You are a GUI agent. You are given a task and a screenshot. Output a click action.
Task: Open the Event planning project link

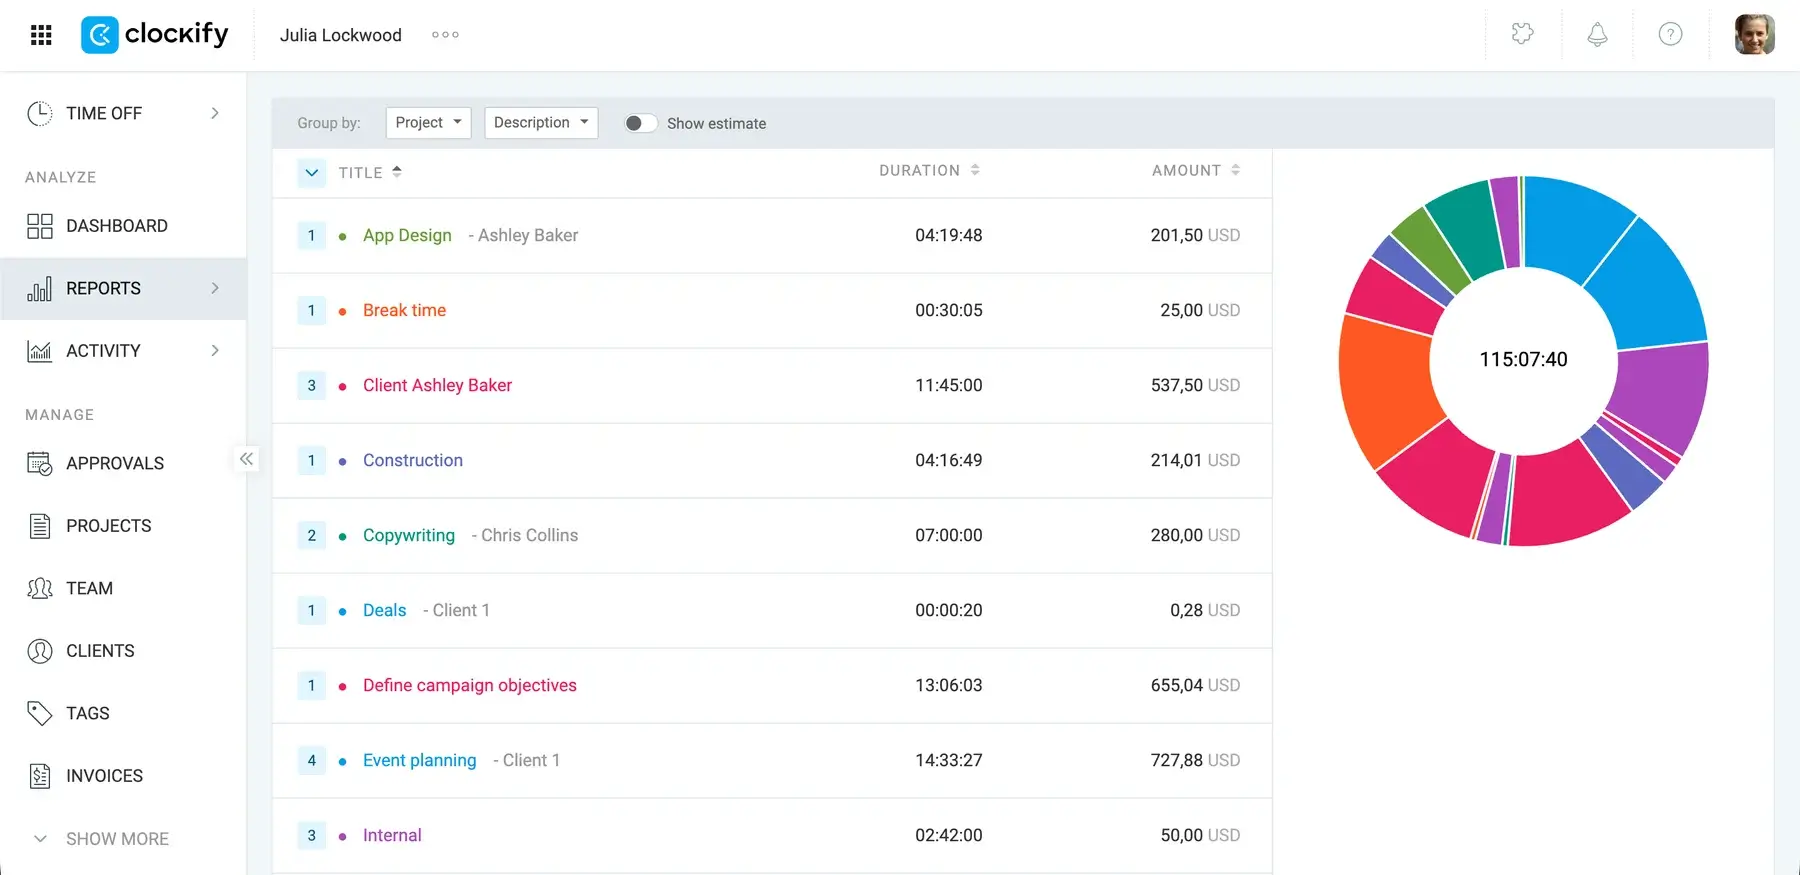click(420, 760)
